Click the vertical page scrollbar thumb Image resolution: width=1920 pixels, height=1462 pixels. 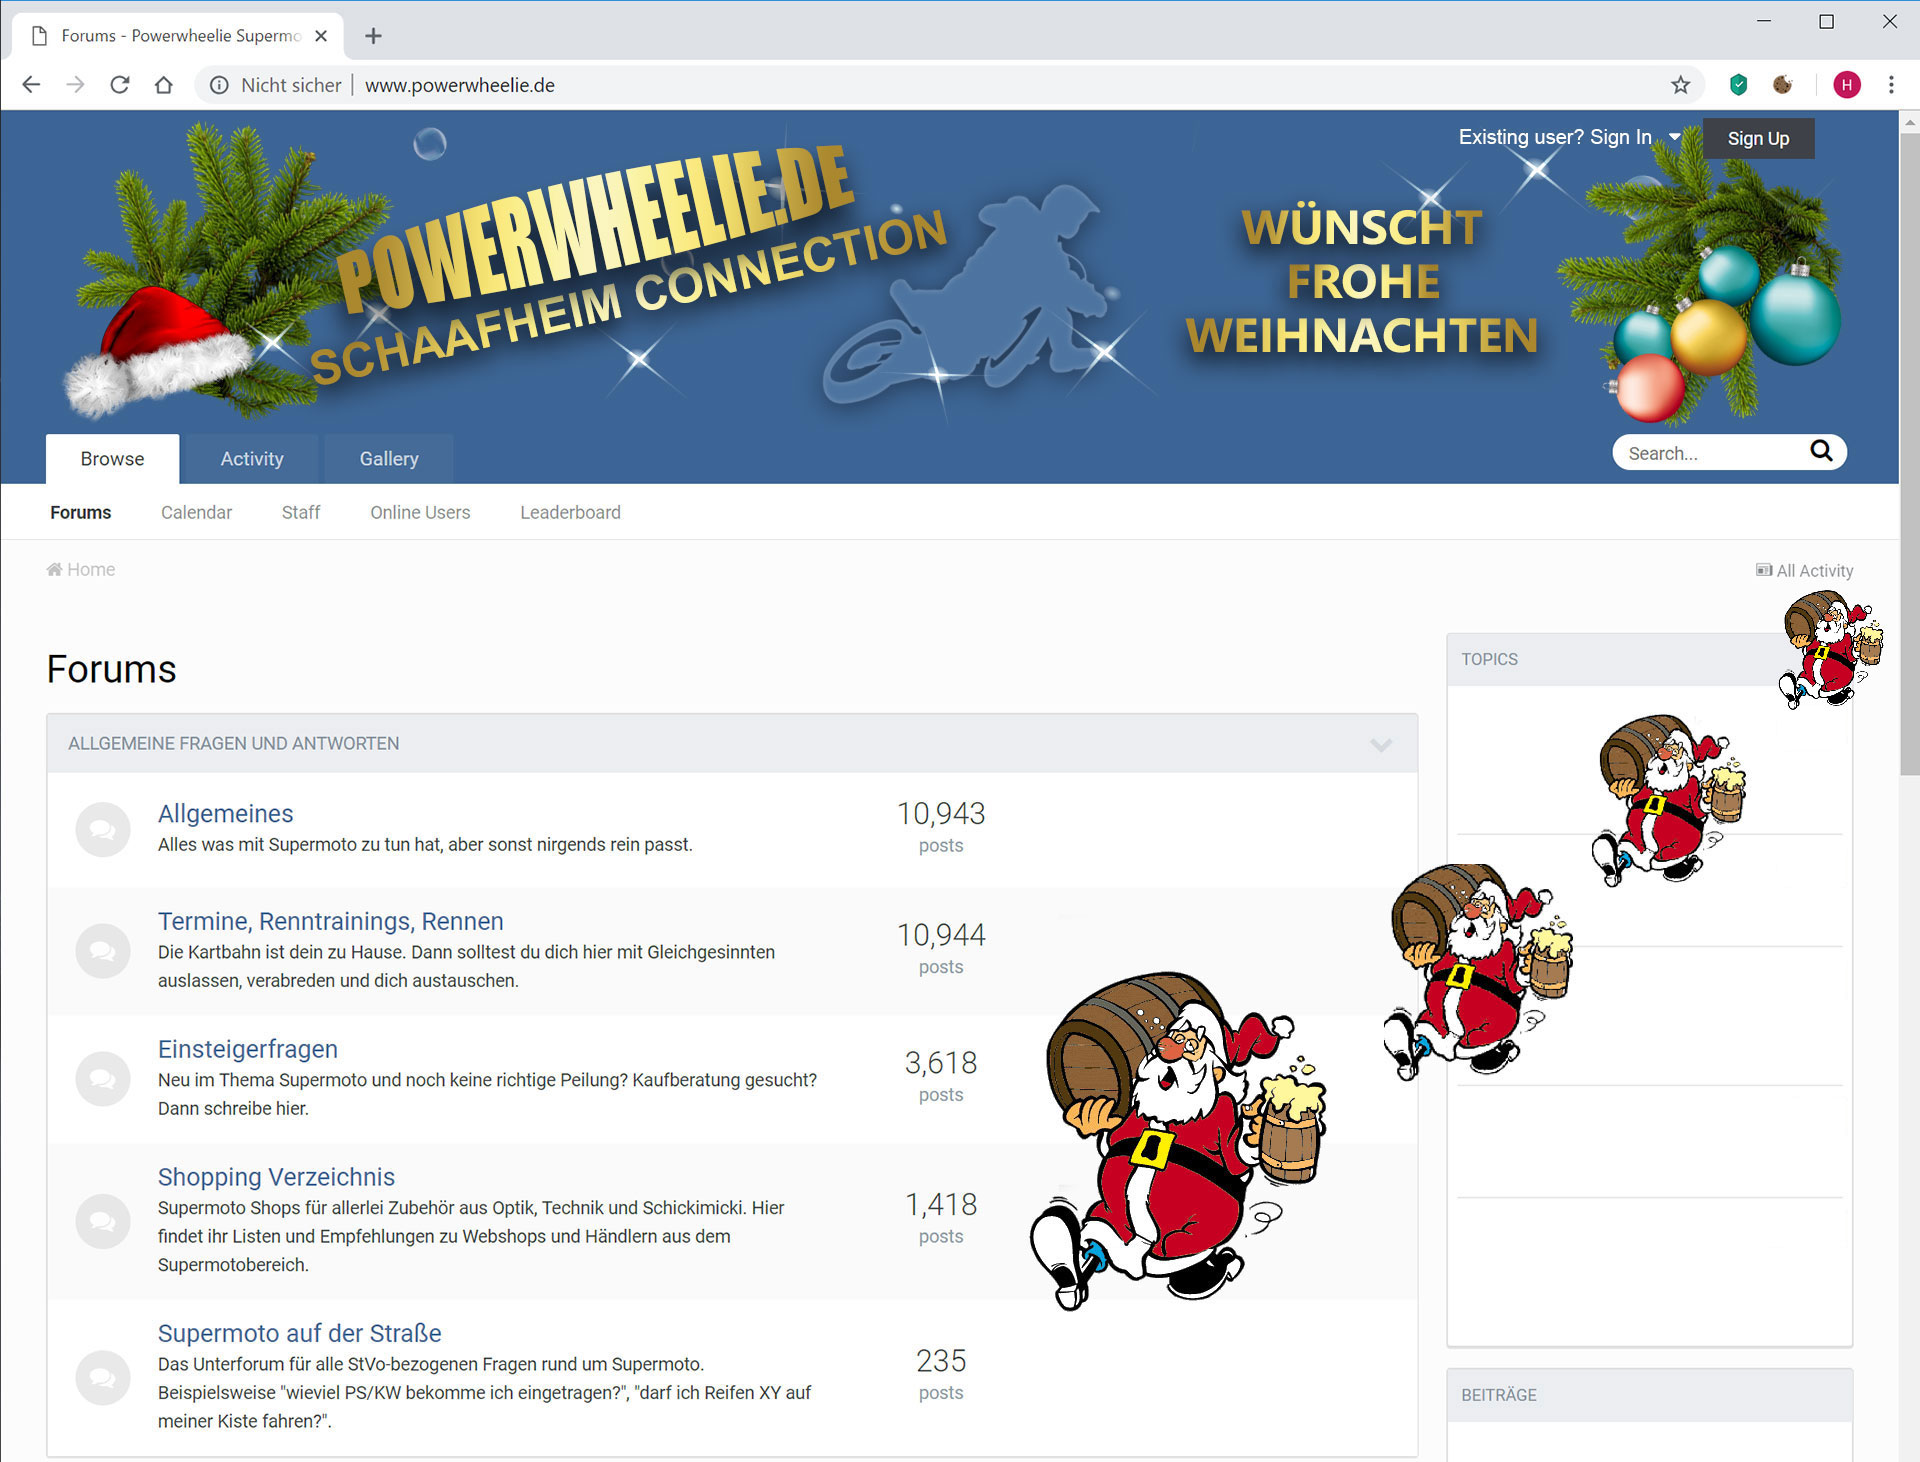pyautogui.click(x=1909, y=455)
